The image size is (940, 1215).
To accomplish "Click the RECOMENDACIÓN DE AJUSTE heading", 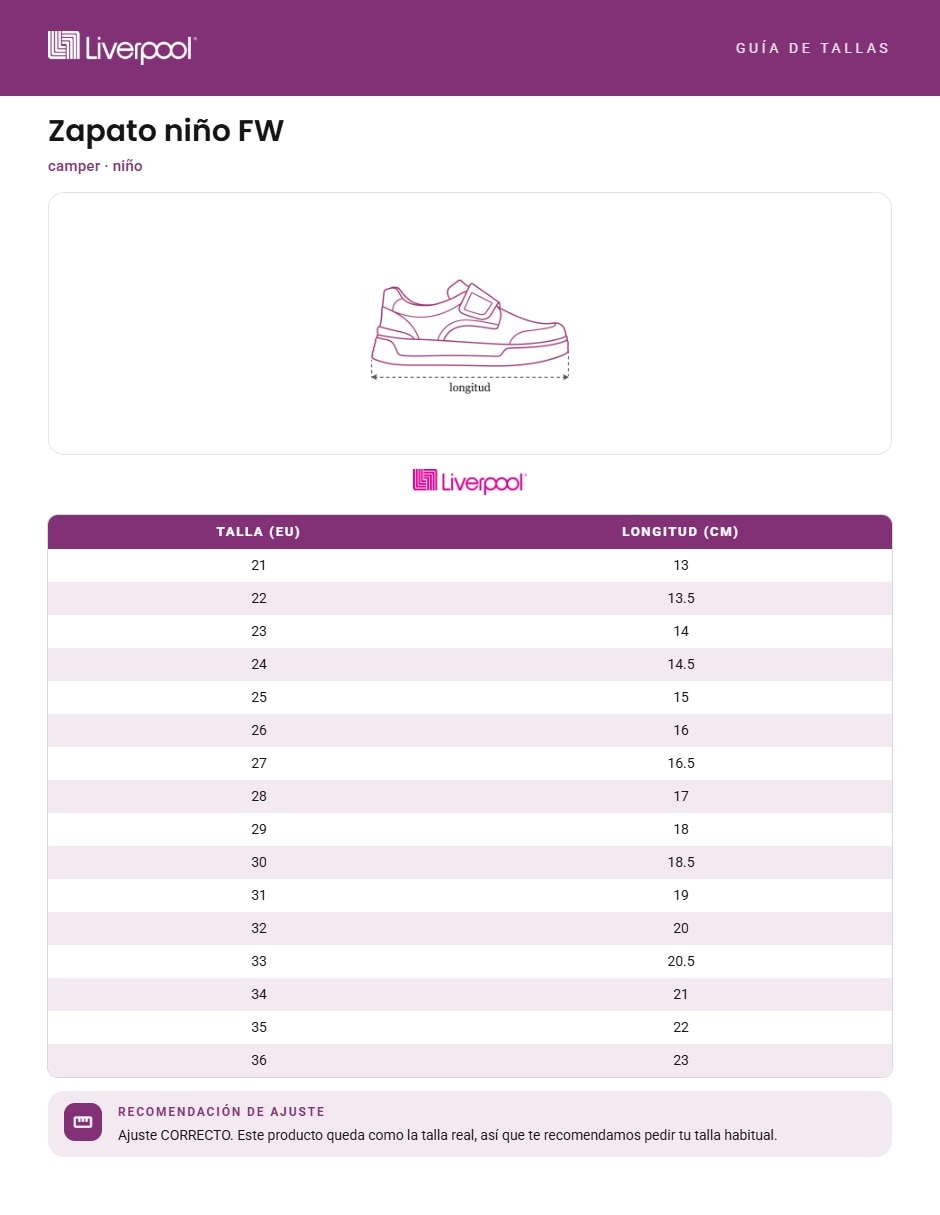I will click(x=221, y=1112).
